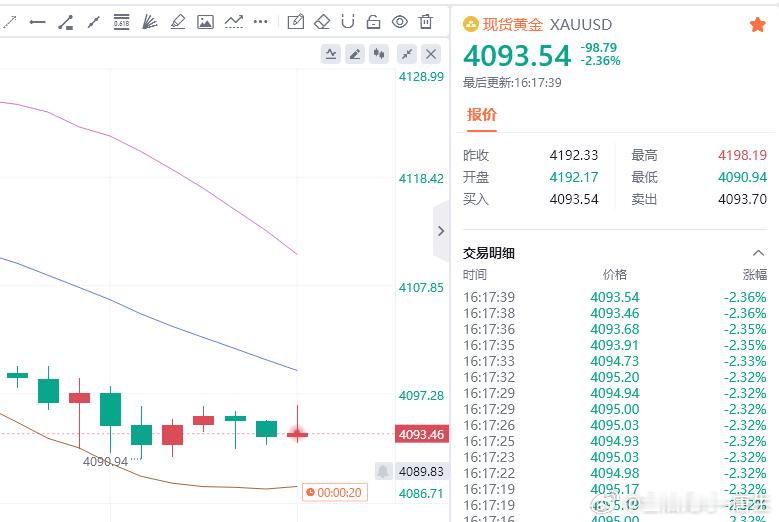This screenshot has height=522, width=779.
Task: Click the 卖出 value 4093.70
Action: pyautogui.click(x=742, y=199)
